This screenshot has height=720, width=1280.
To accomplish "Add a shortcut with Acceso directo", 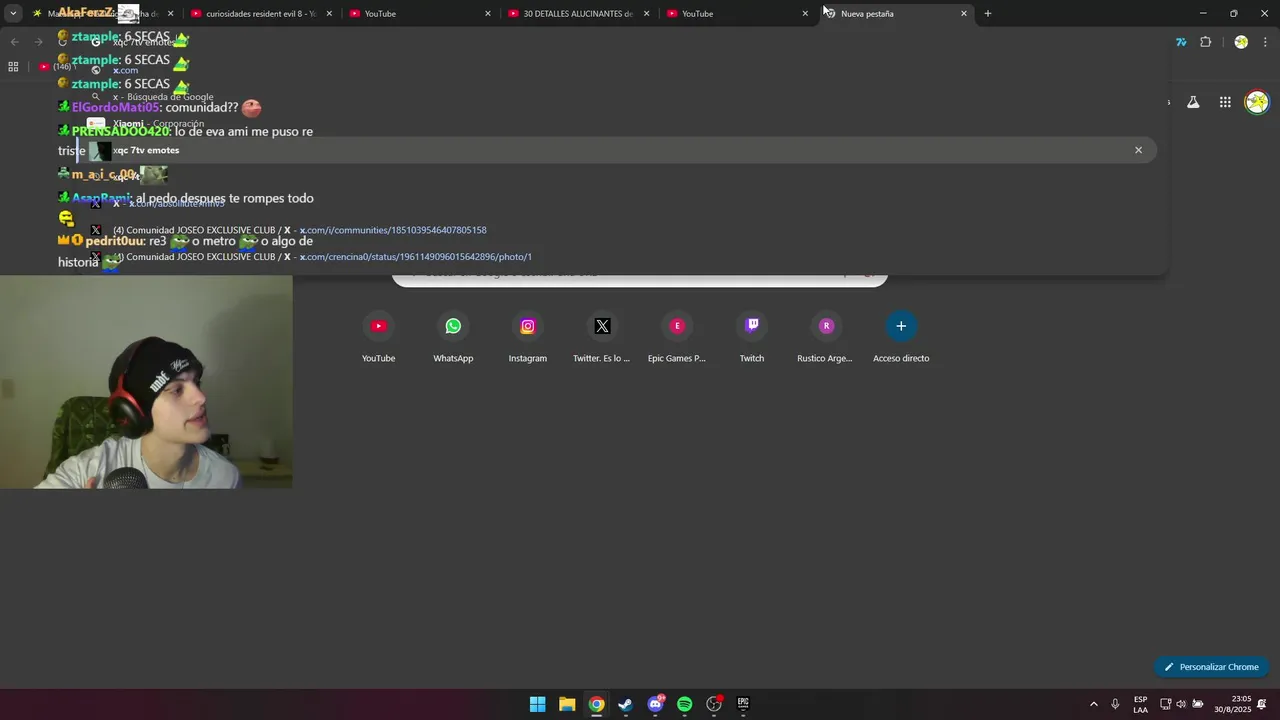I will [901, 337].
